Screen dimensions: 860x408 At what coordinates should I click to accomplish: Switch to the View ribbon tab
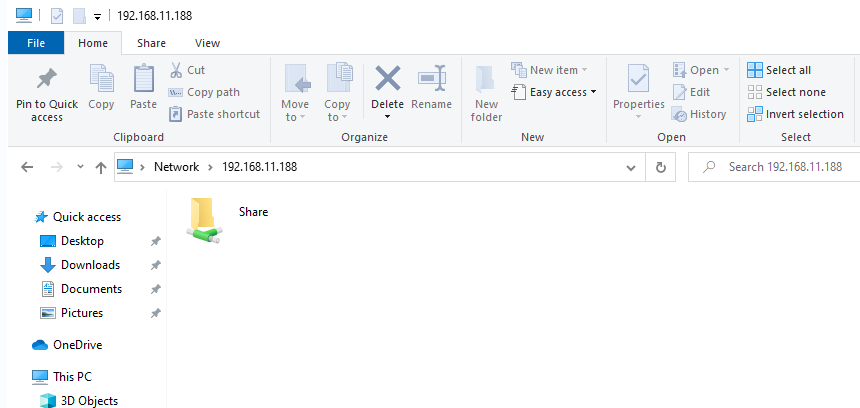[207, 43]
